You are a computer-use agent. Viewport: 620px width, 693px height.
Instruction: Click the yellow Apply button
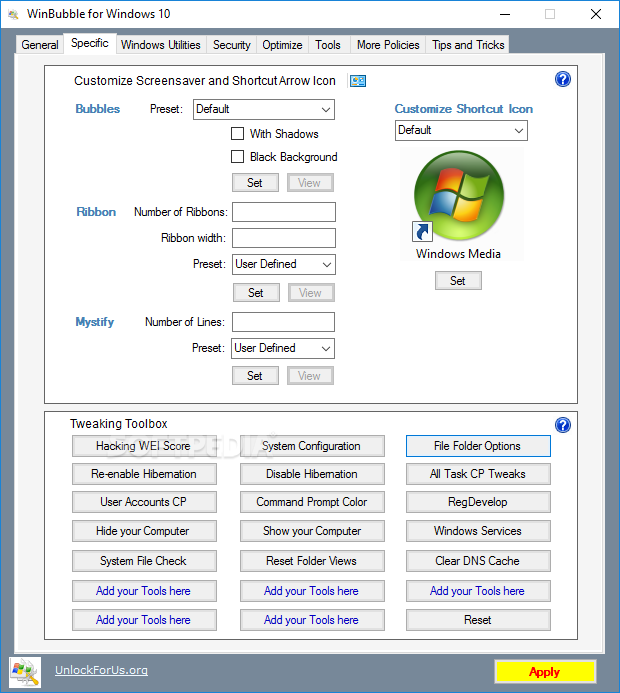(545, 672)
